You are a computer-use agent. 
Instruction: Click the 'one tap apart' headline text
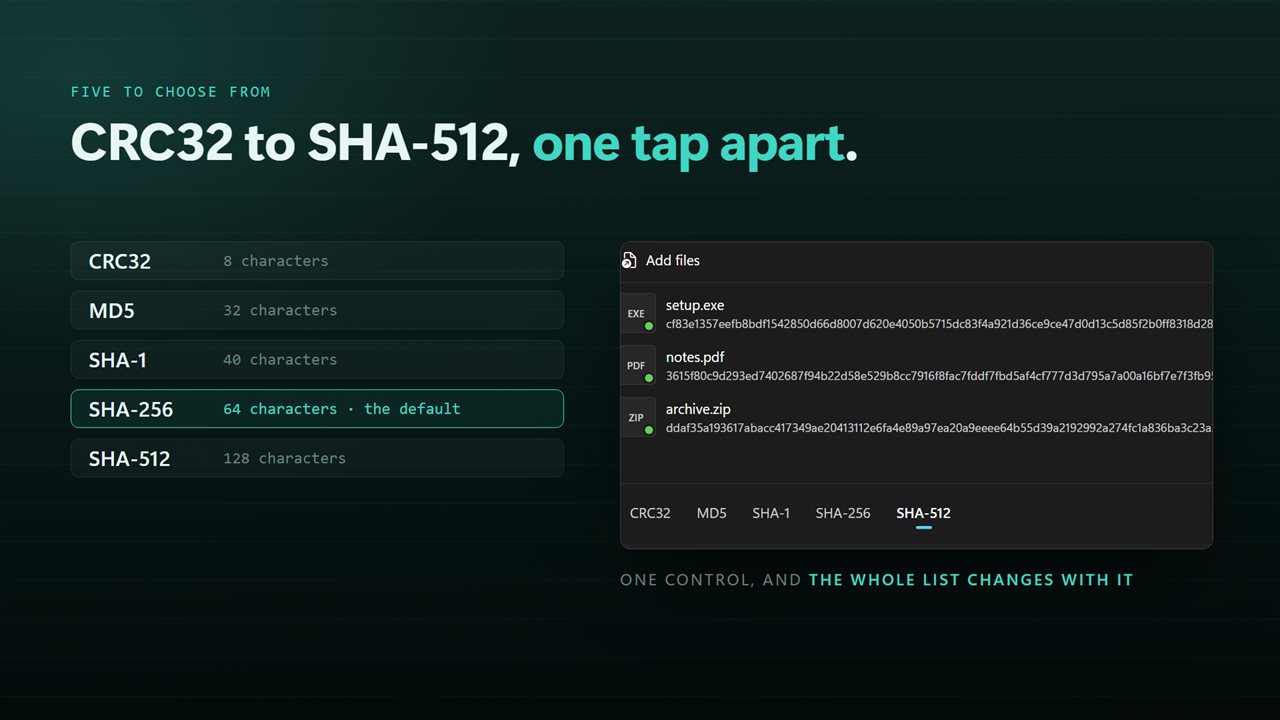[689, 145]
